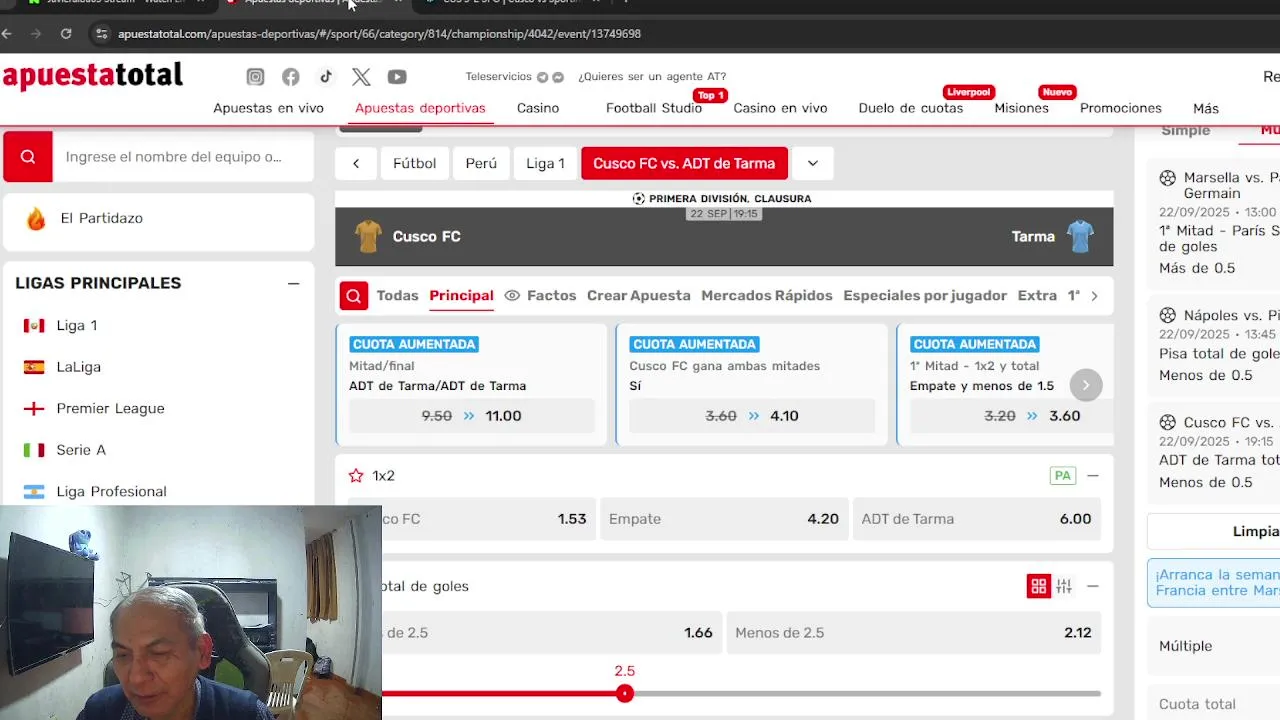The width and height of the screenshot is (1280, 720).
Task: Open slider settings icon in total de goles
Action: tap(1064, 586)
